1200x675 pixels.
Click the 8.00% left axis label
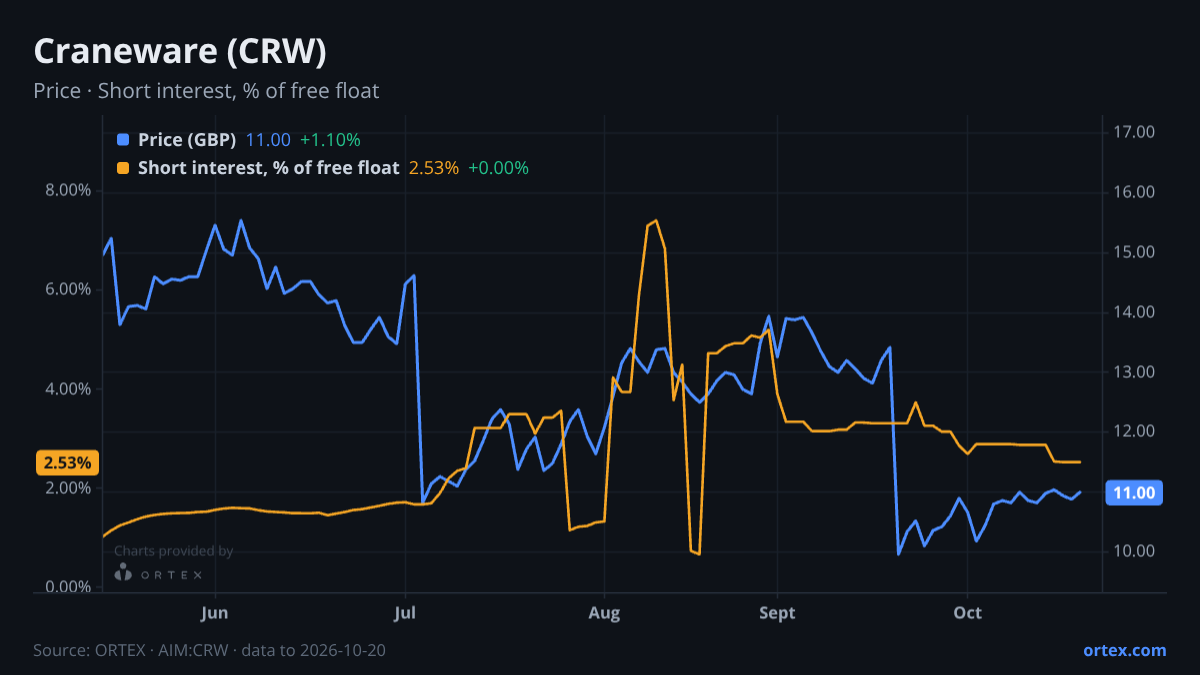68,190
